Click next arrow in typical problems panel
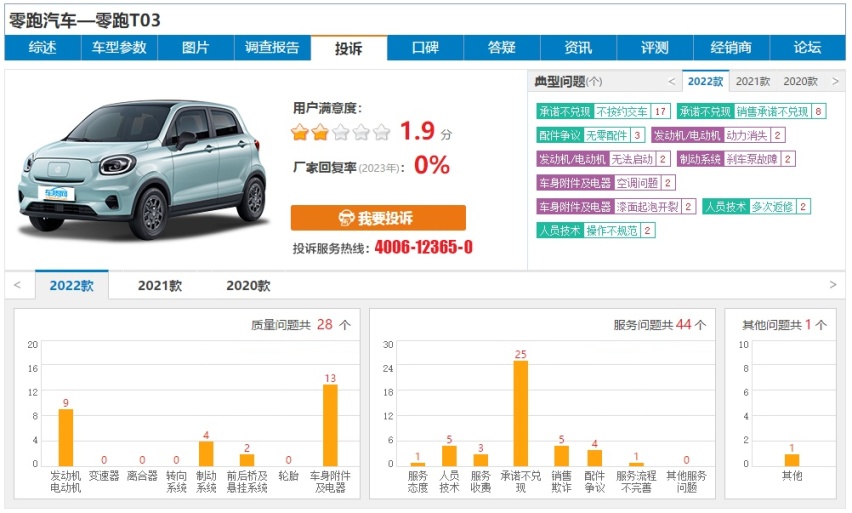The width and height of the screenshot is (852, 513). 836,82
